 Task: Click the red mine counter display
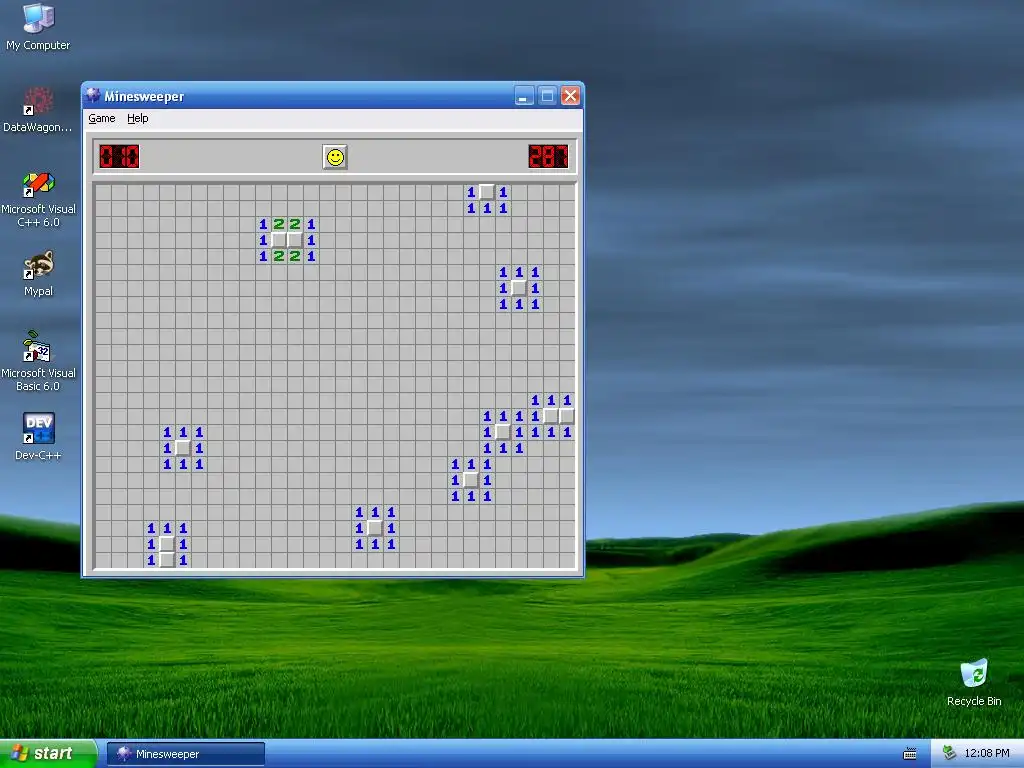[x=119, y=157]
